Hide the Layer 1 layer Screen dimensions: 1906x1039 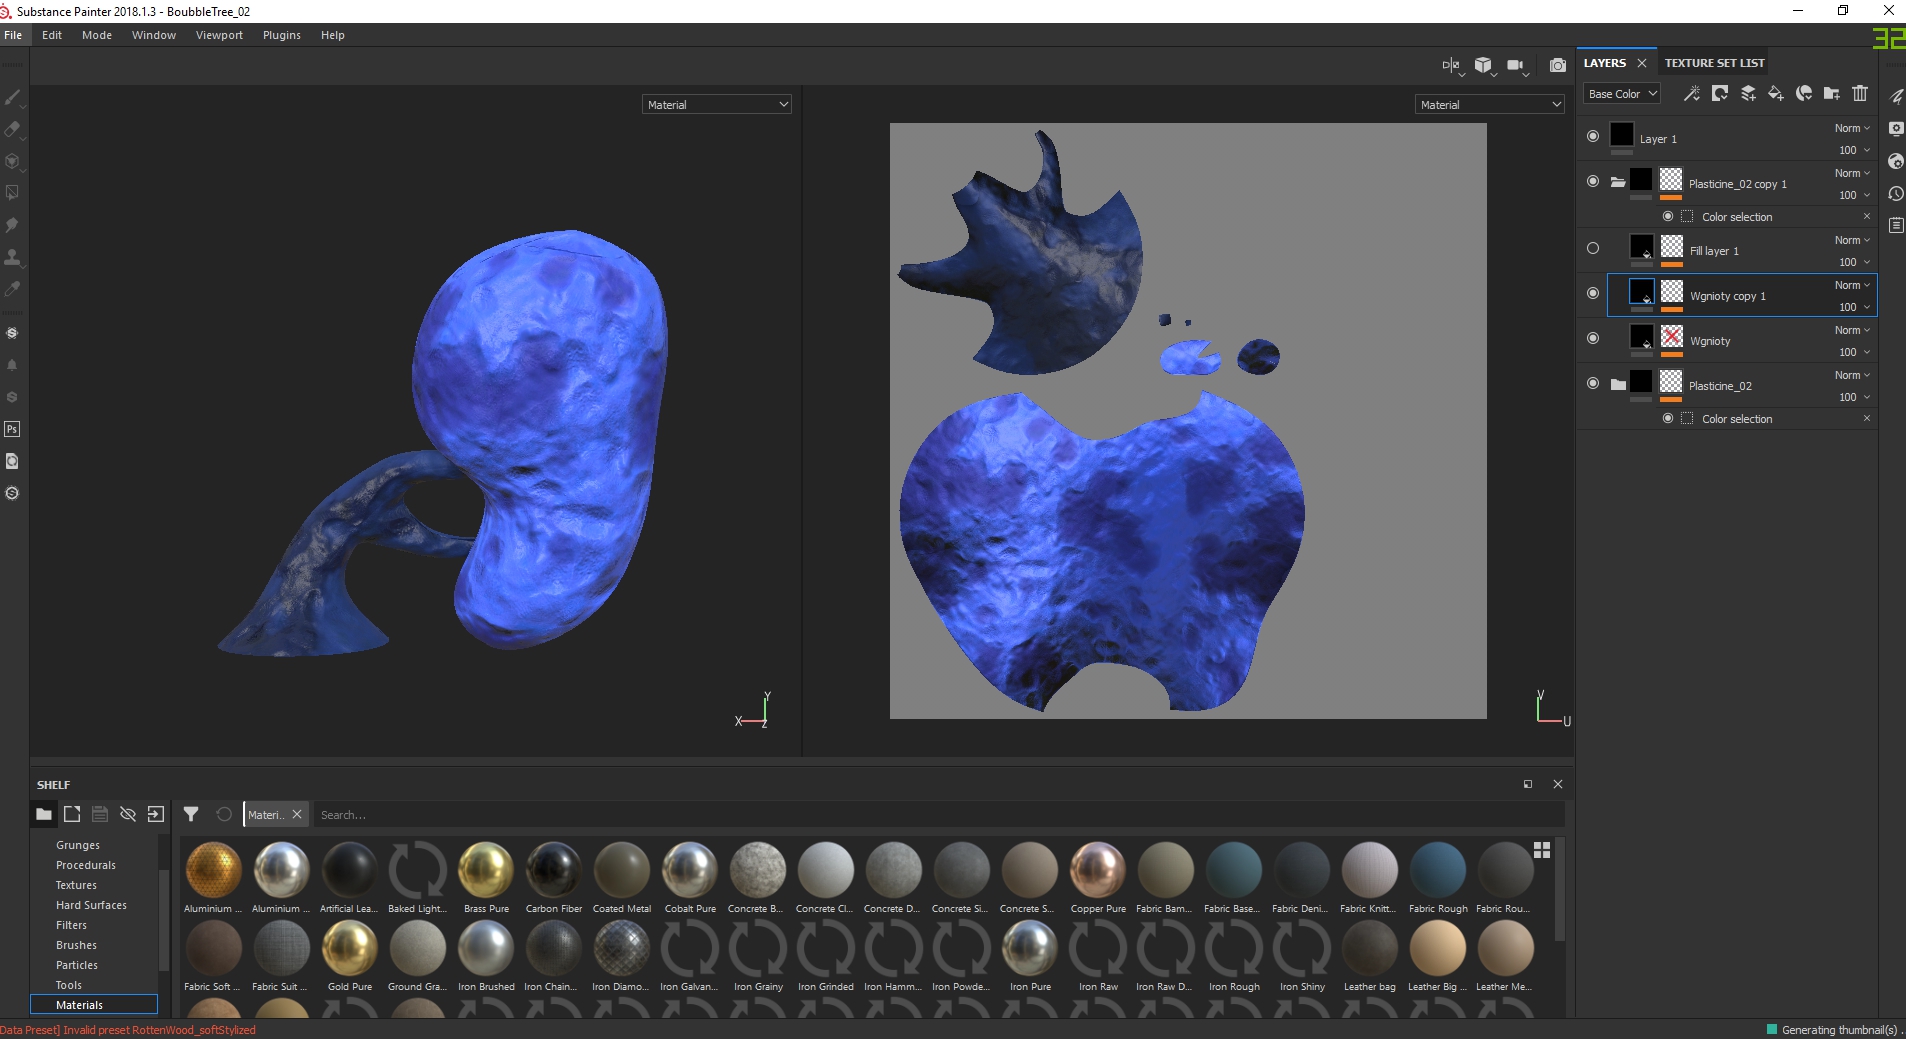pos(1593,136)
